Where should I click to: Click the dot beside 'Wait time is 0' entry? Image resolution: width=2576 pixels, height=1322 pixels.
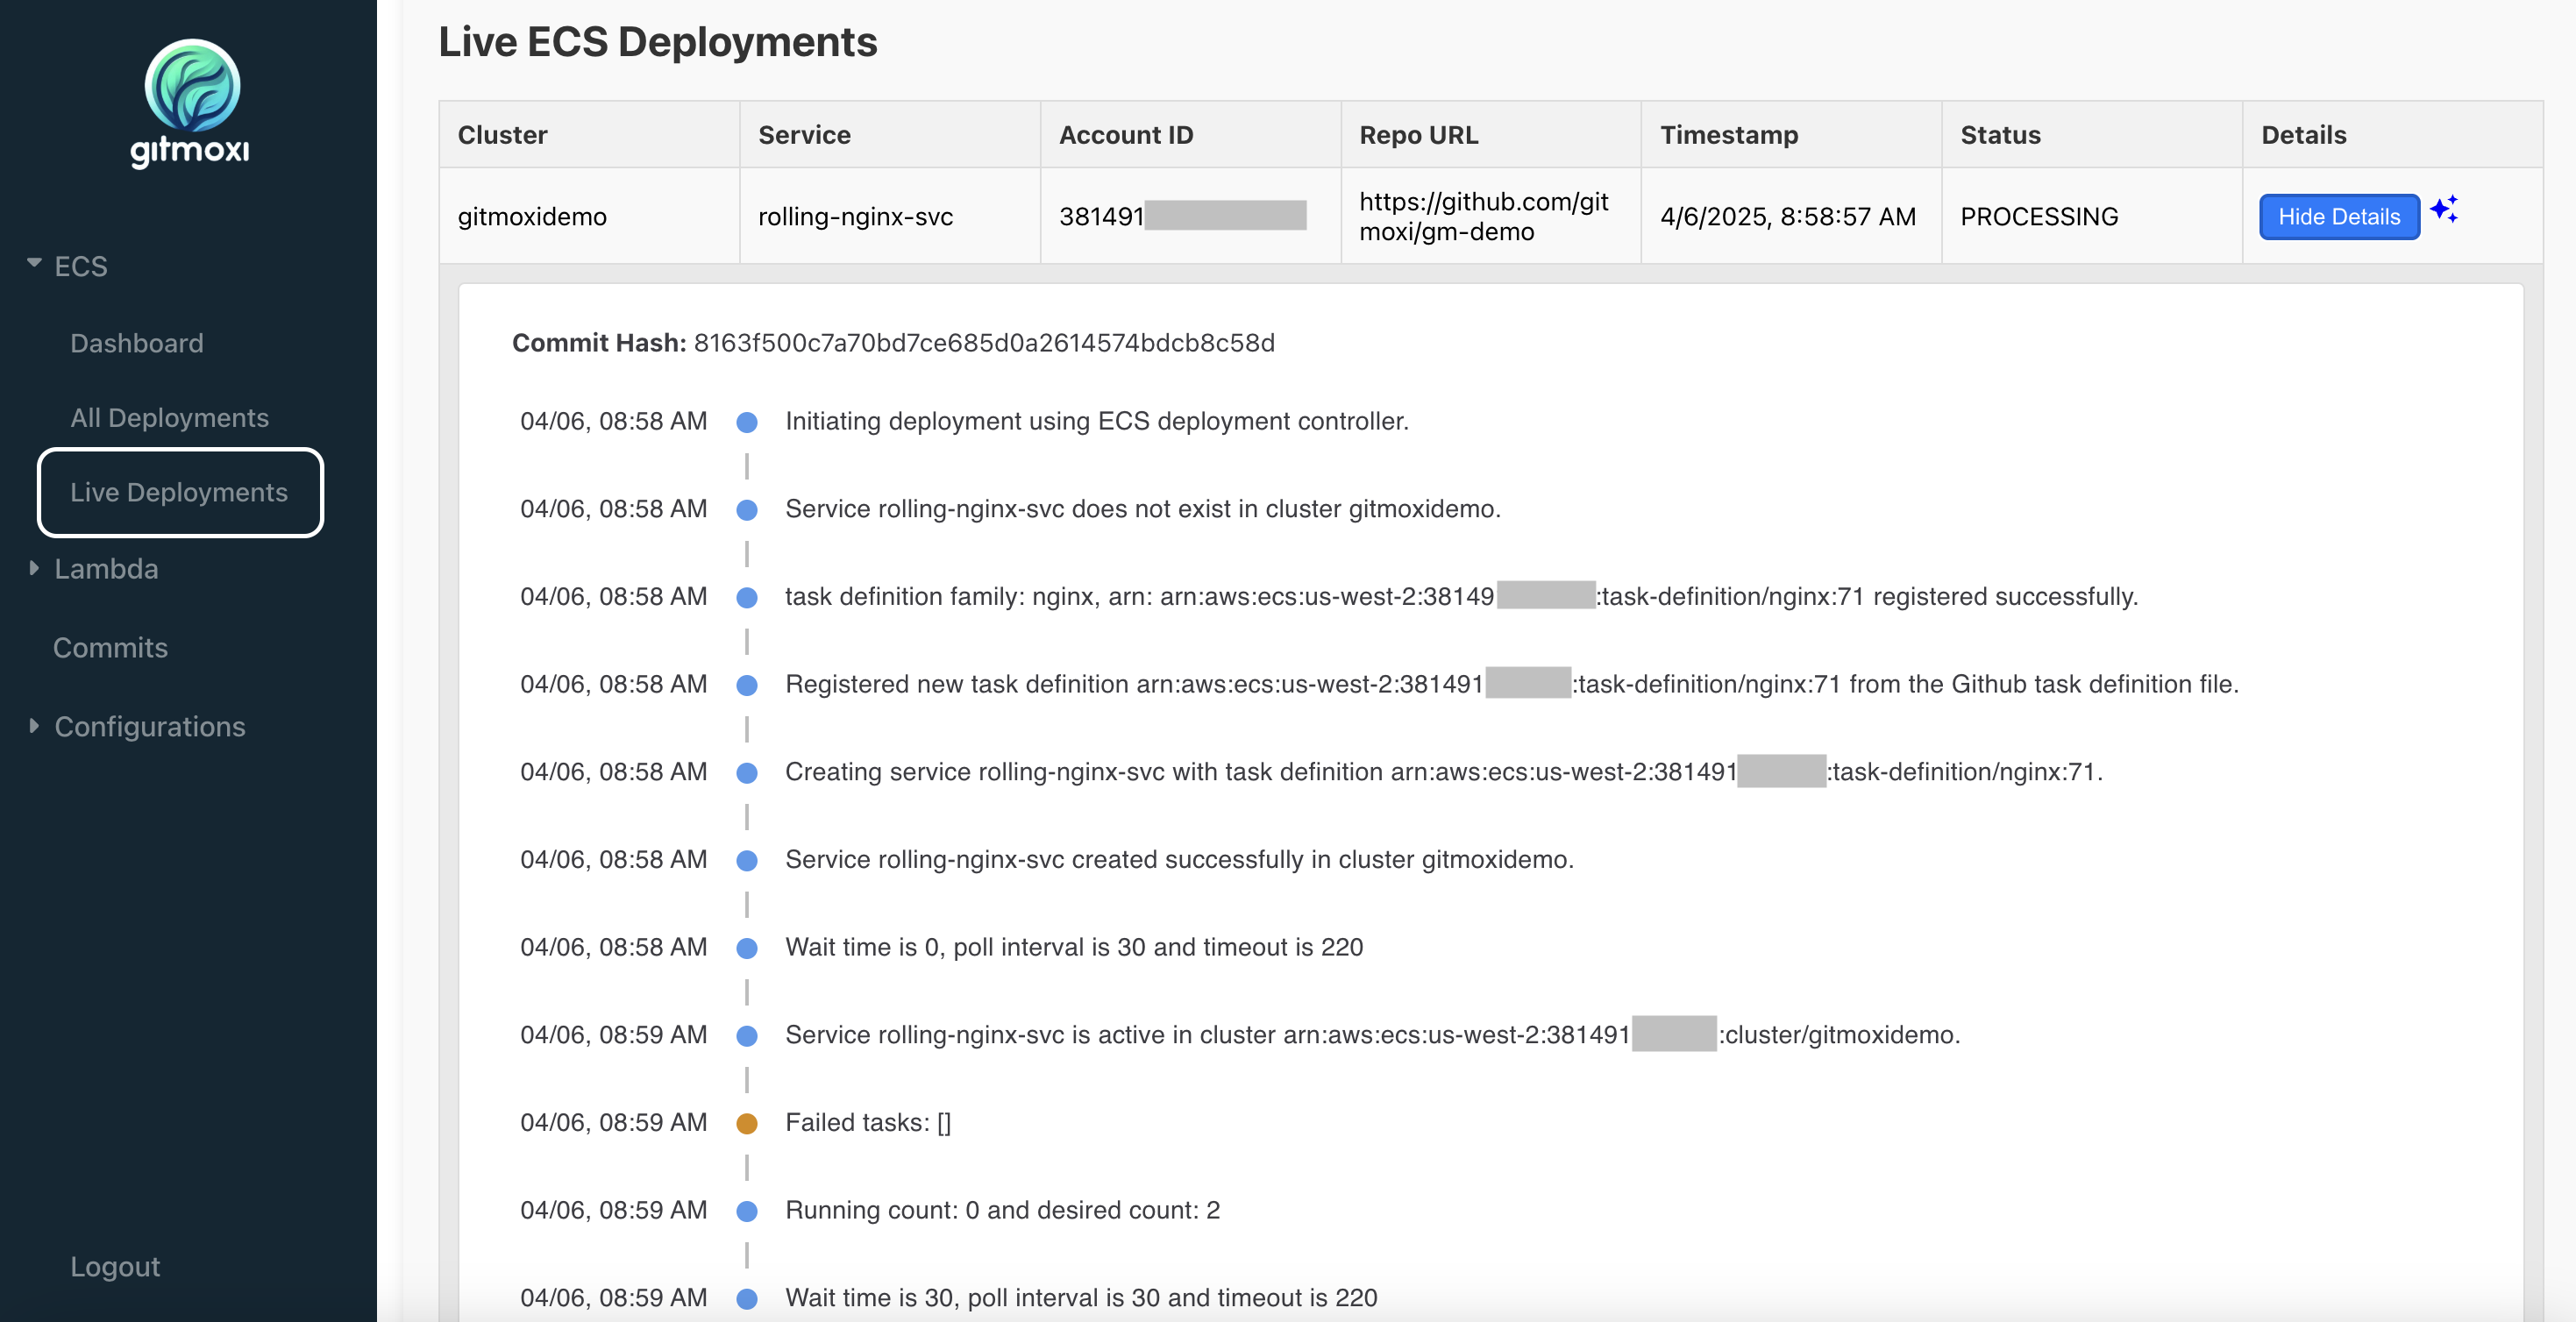point(747,949)
